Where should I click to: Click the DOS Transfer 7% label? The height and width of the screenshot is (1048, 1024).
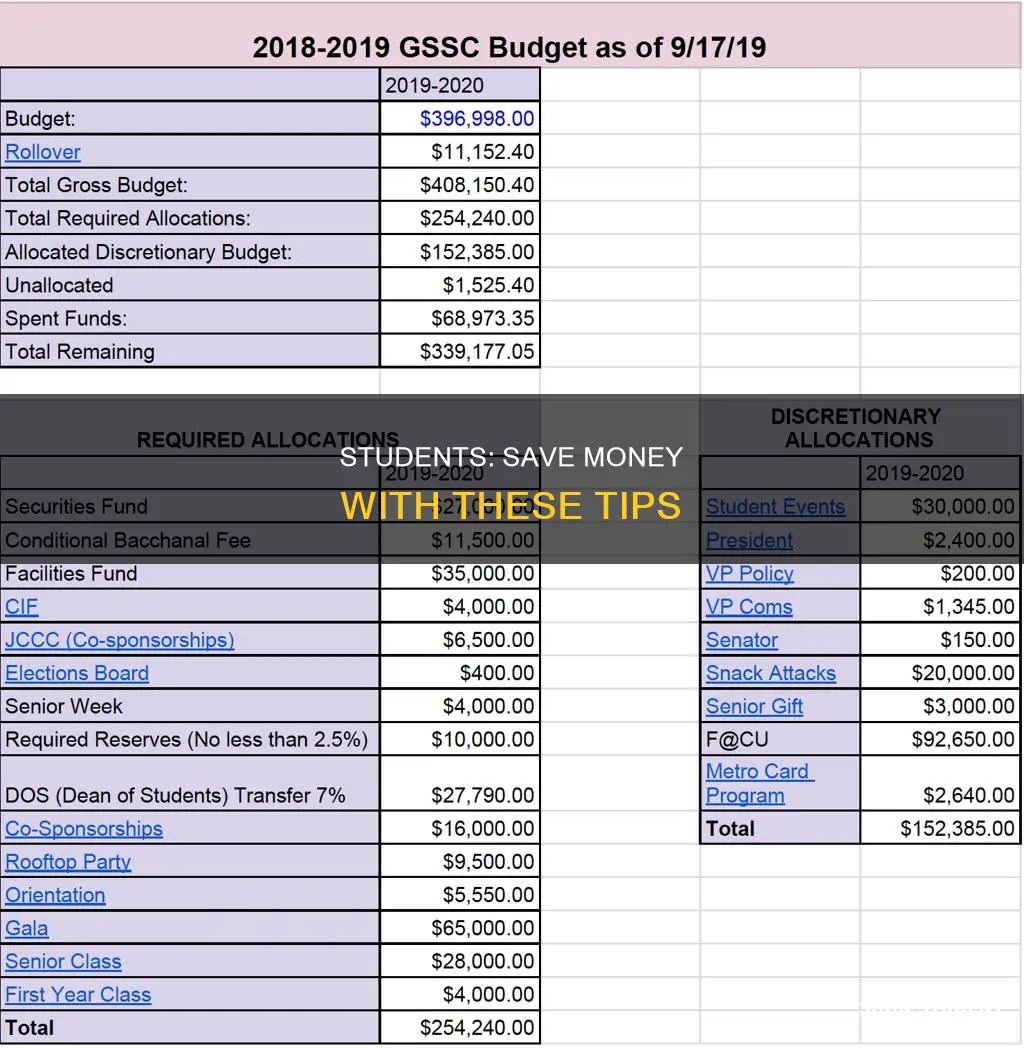(x=175, y=795)
